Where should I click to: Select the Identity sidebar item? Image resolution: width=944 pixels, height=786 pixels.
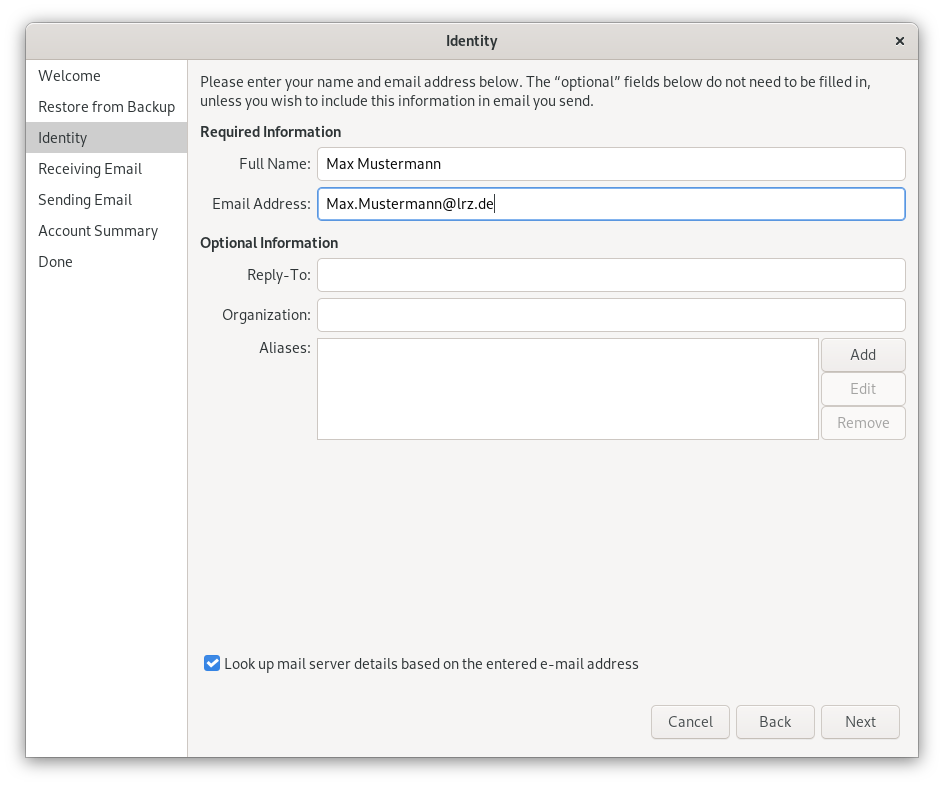[x=62, y=138]
